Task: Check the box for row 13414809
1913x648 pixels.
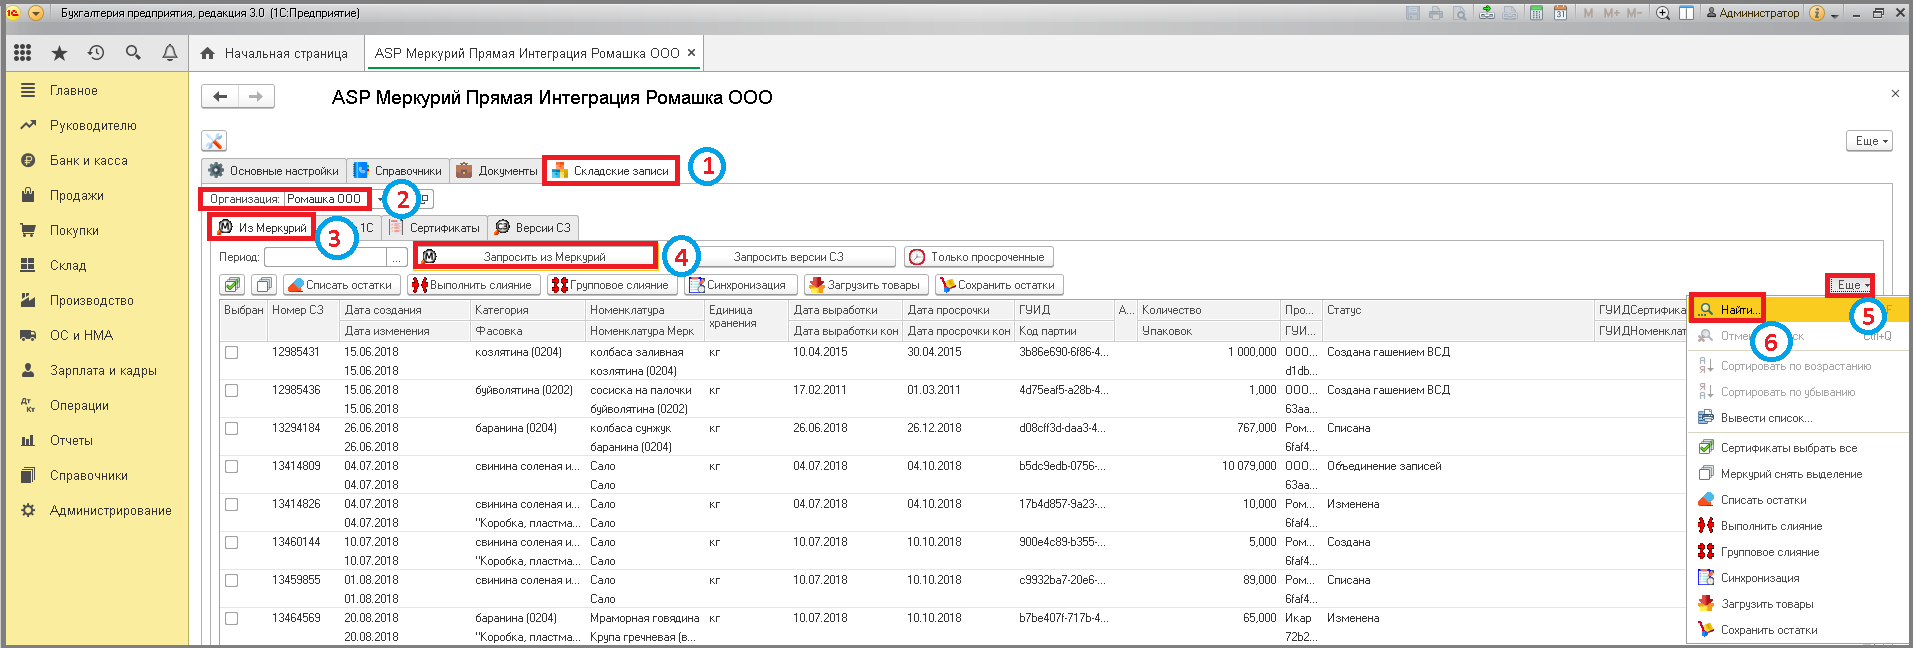Action: click(232, 466)
